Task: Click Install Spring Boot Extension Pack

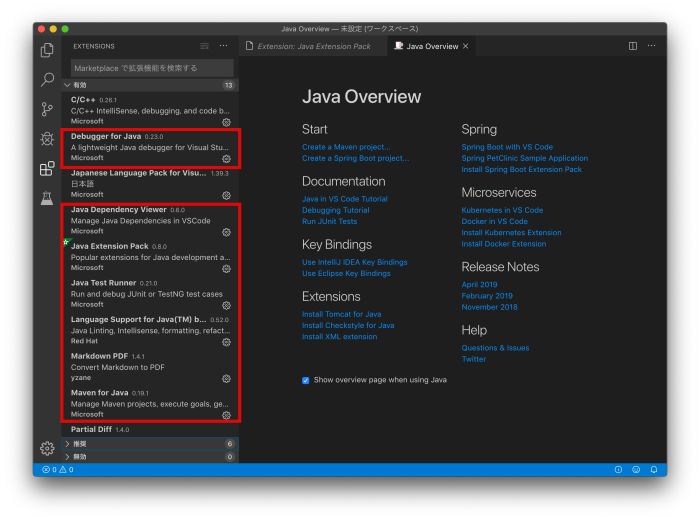Action: click(521, 169)
